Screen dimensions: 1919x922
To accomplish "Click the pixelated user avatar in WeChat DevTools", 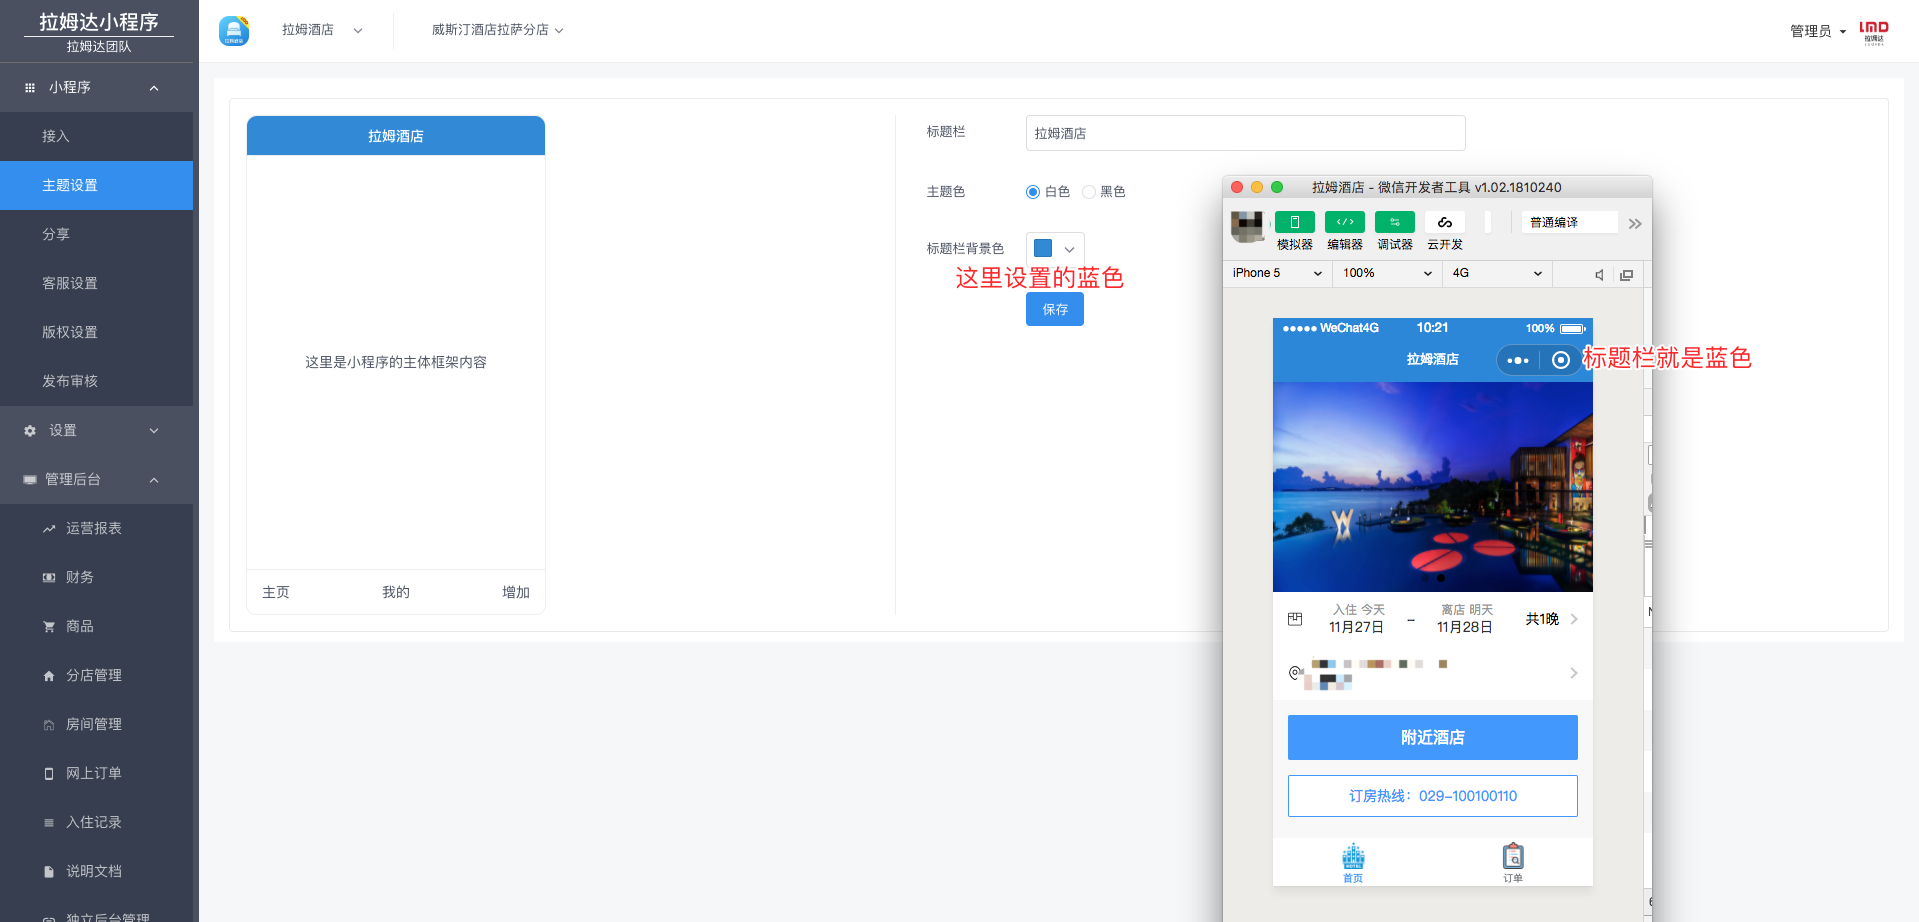I will (x=1247, y=227).
